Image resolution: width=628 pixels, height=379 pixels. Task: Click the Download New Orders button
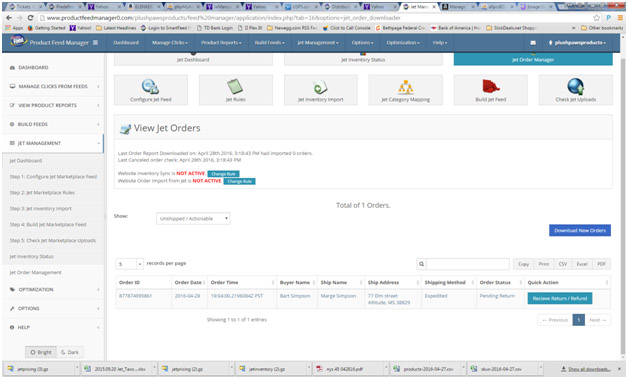[x=580, y=230]
